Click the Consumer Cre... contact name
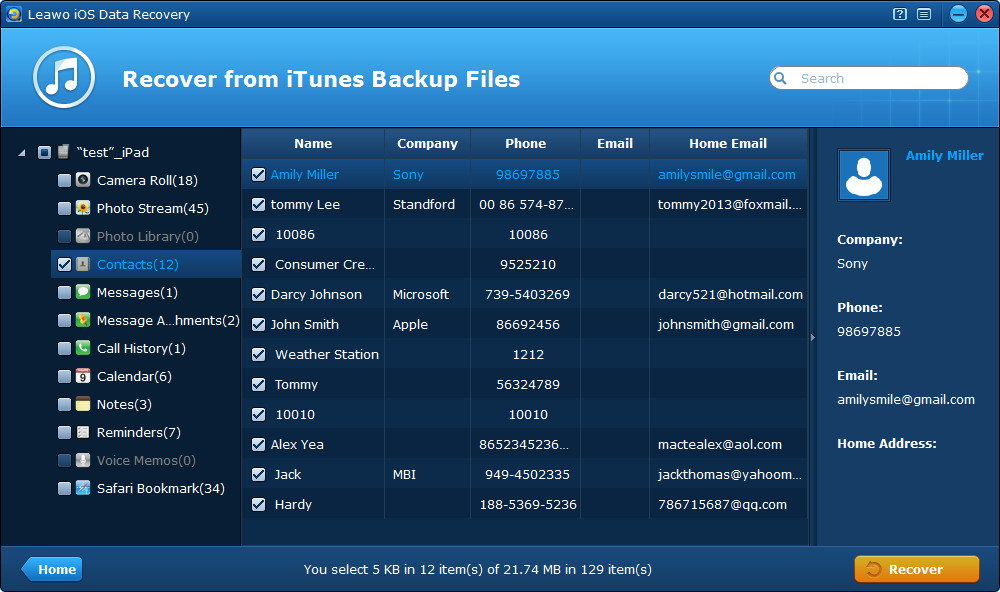 [x=325, y=264]
